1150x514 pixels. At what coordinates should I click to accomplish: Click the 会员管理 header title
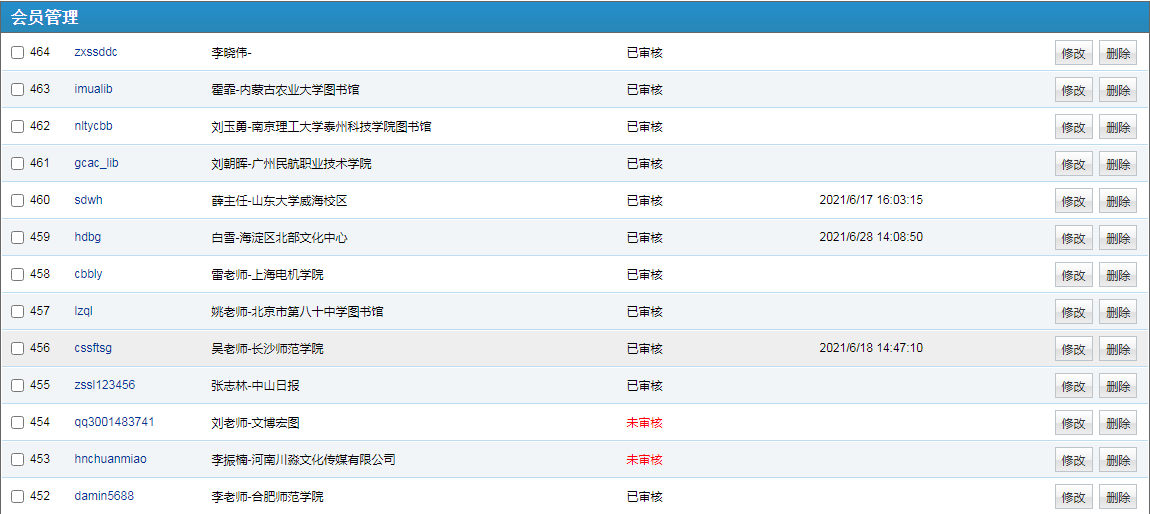point(45,17)
